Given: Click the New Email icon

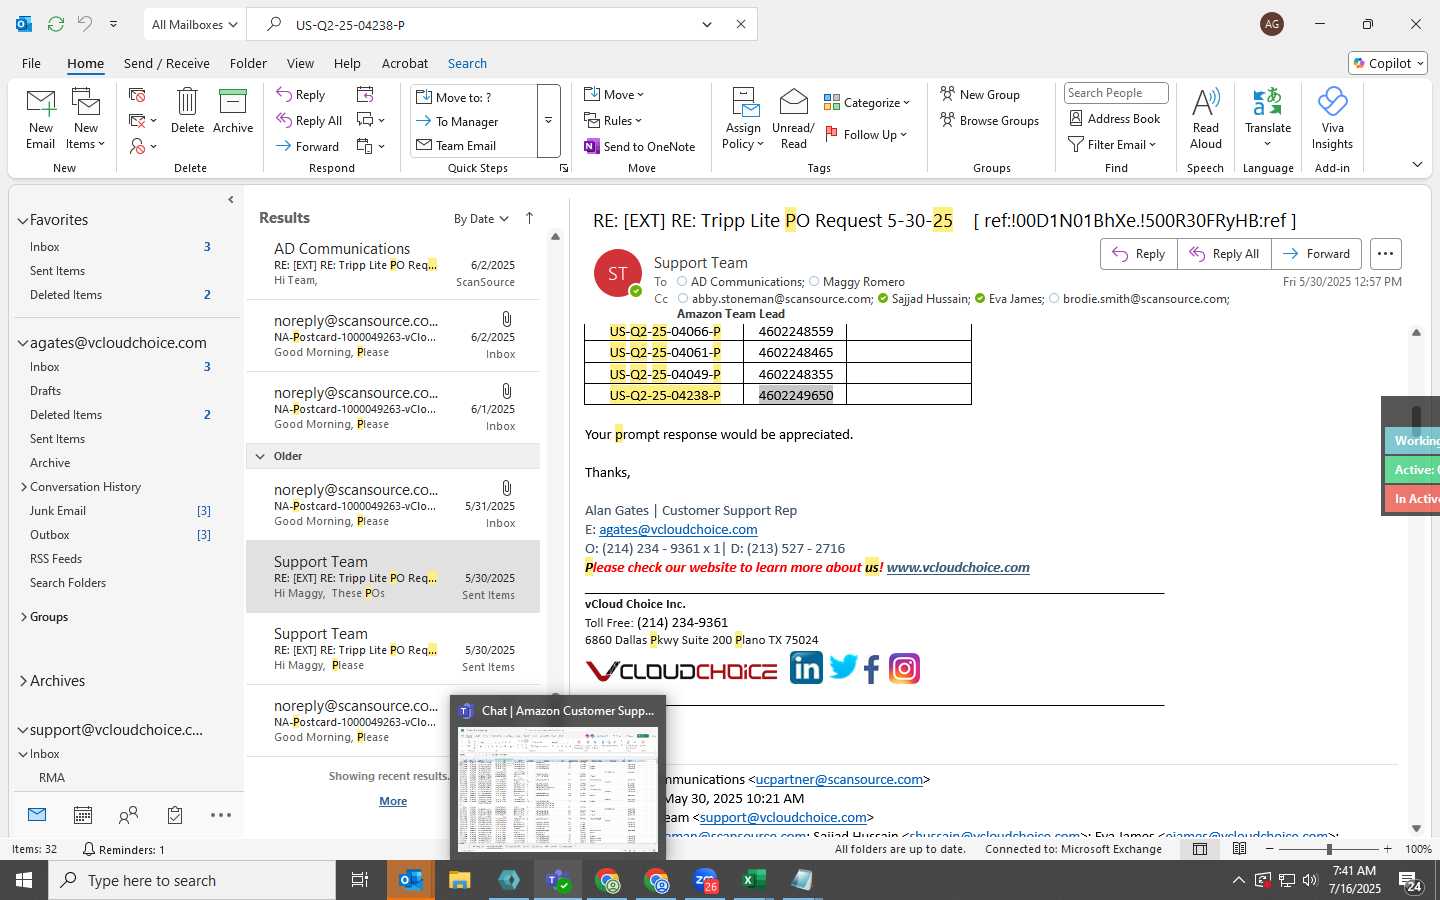Looking at the screenshot, I should click(41, 119).
